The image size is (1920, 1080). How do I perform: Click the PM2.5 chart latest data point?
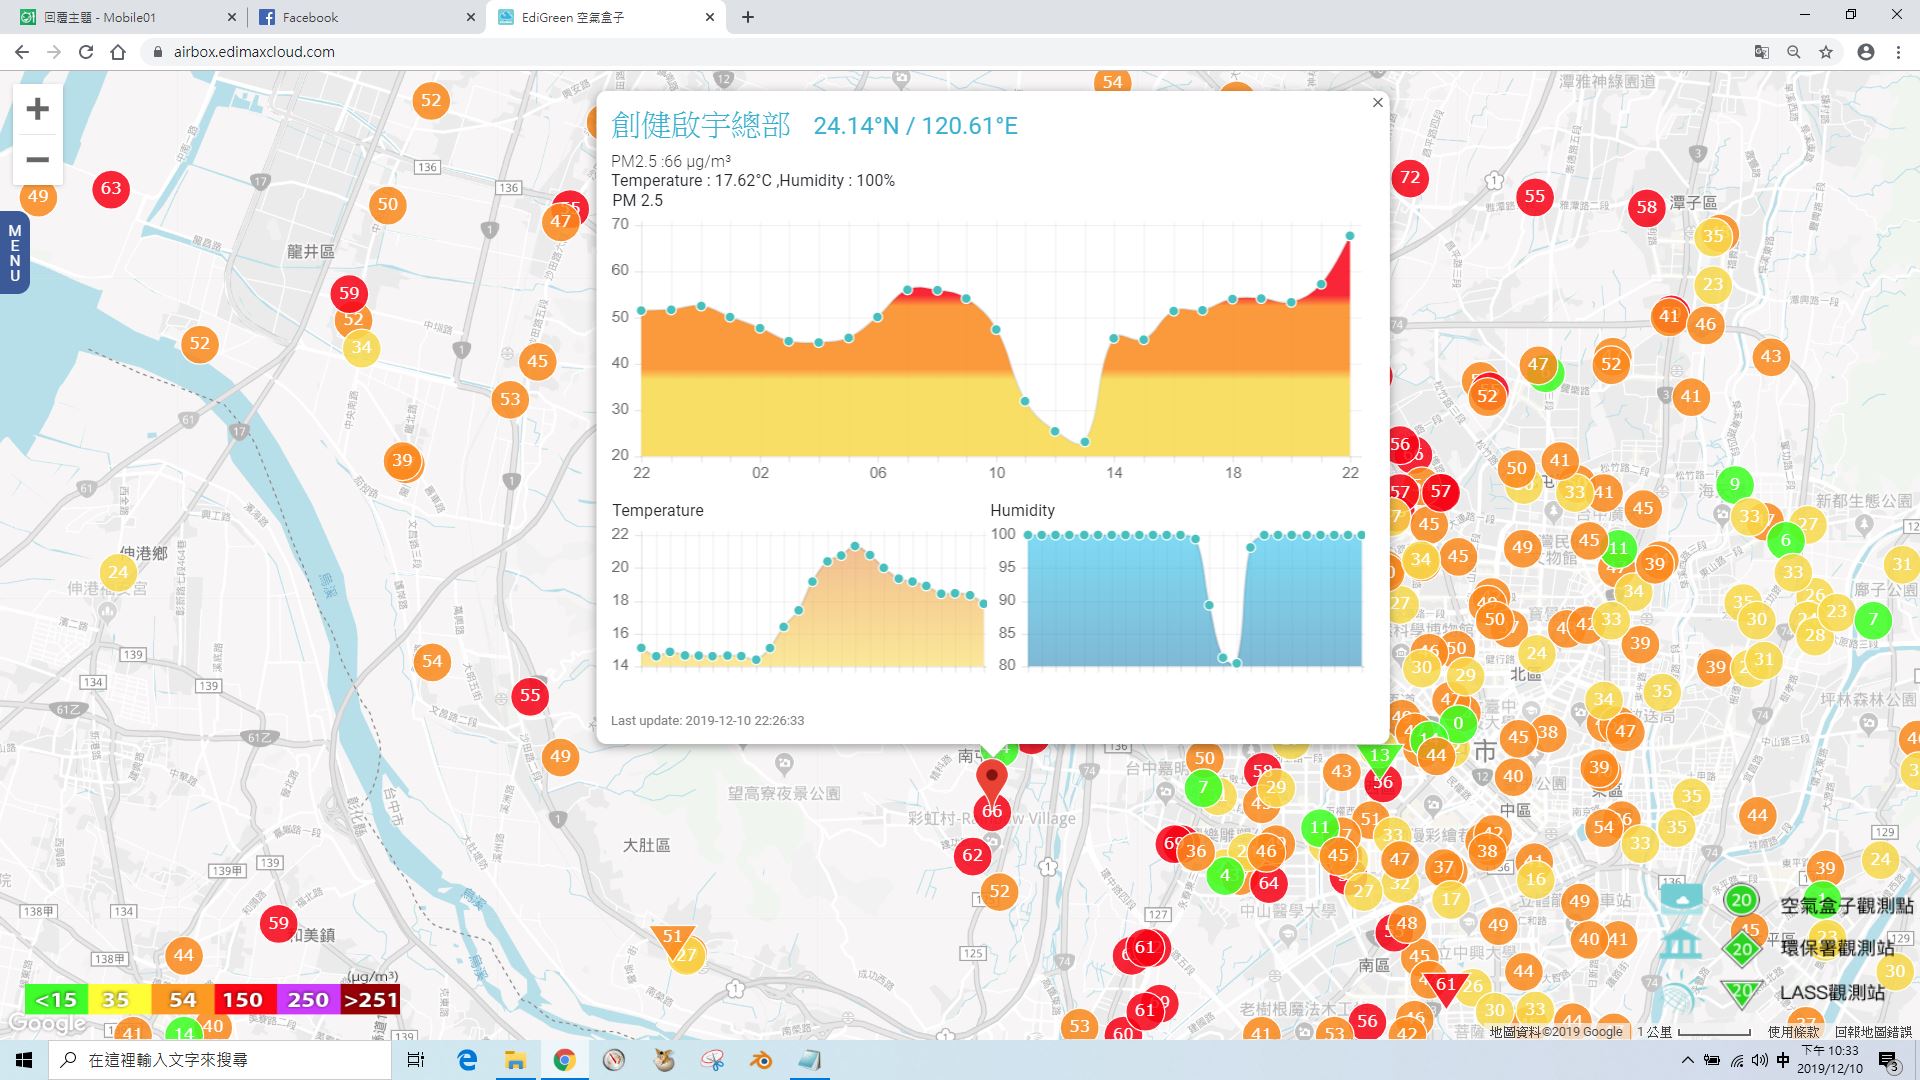(x=1350, y=236)
